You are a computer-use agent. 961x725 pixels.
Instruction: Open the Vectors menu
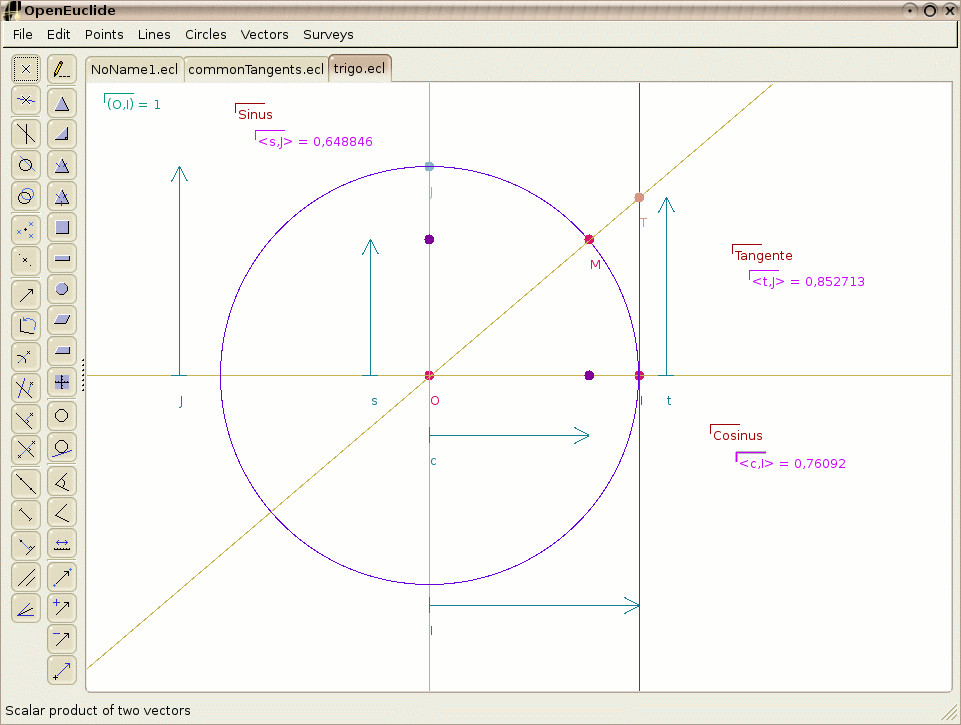(264, 34)
